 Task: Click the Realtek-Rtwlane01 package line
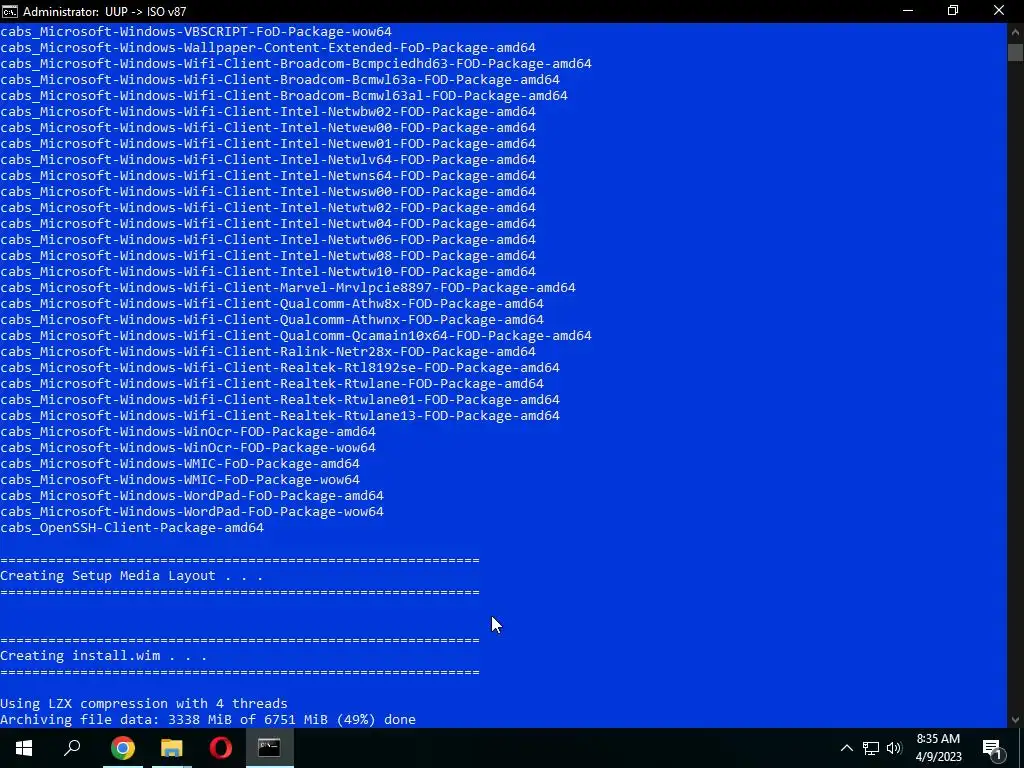(280, 400)
